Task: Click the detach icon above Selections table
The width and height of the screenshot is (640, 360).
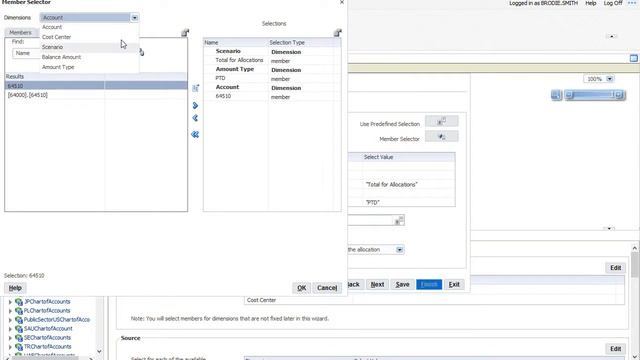Action: 338,33
